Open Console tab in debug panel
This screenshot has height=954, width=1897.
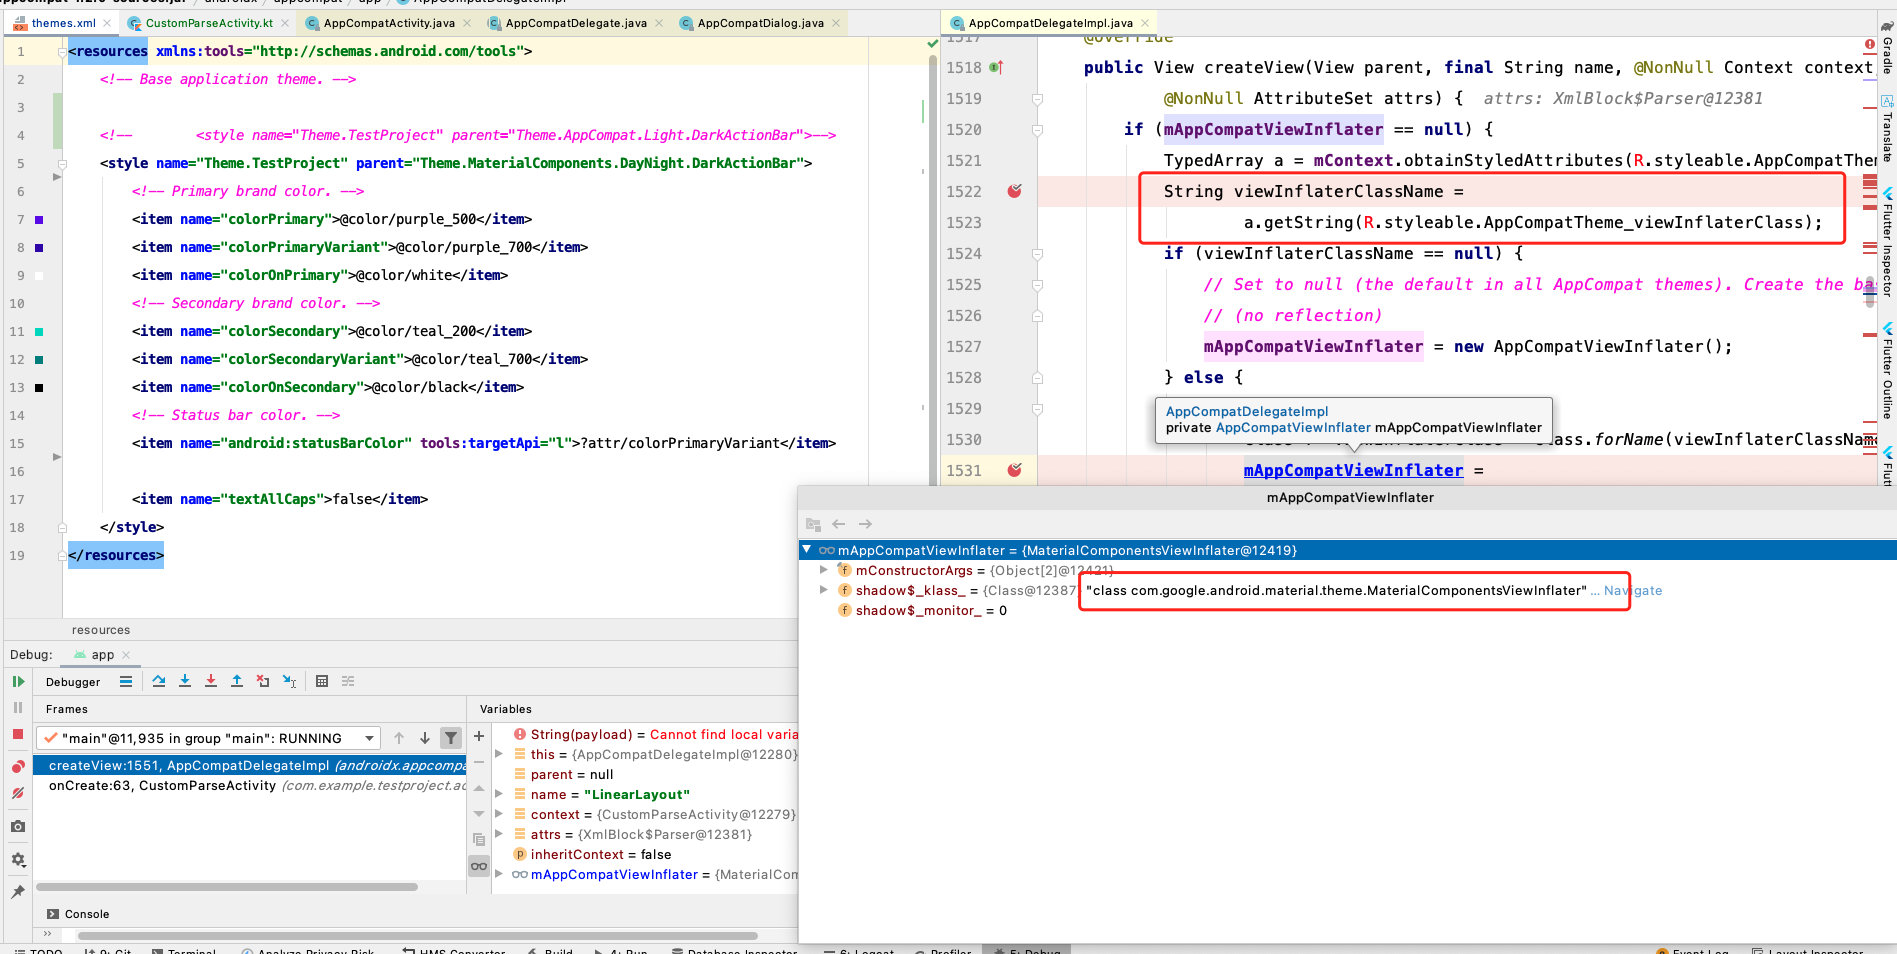click(x=78, y=914)
